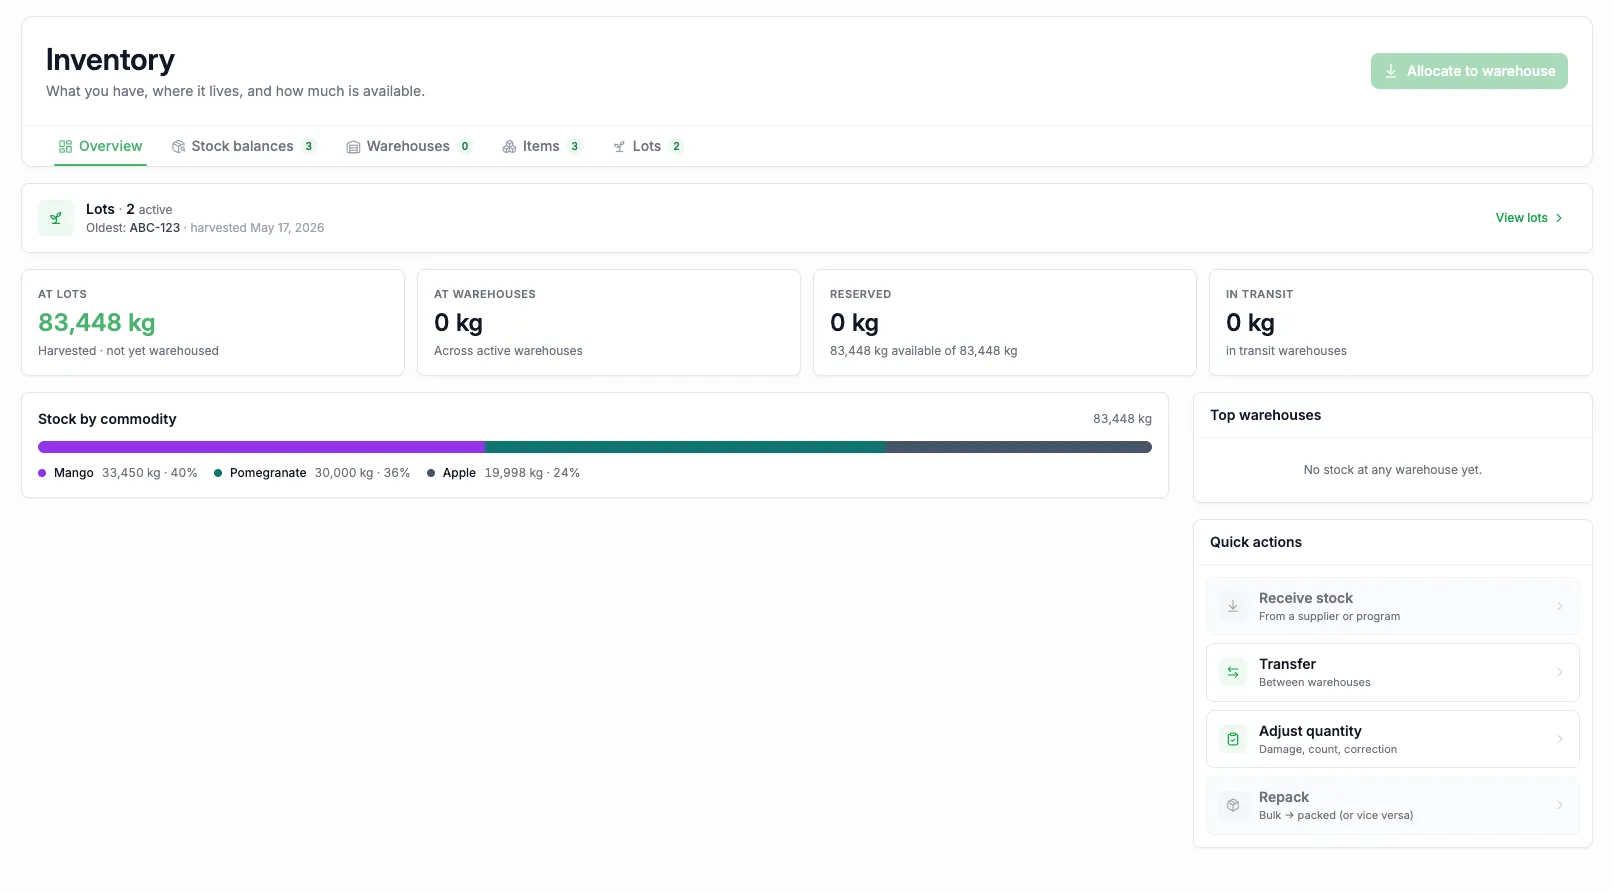Expand the Receive stock chevron arrow

(1560, 606)
